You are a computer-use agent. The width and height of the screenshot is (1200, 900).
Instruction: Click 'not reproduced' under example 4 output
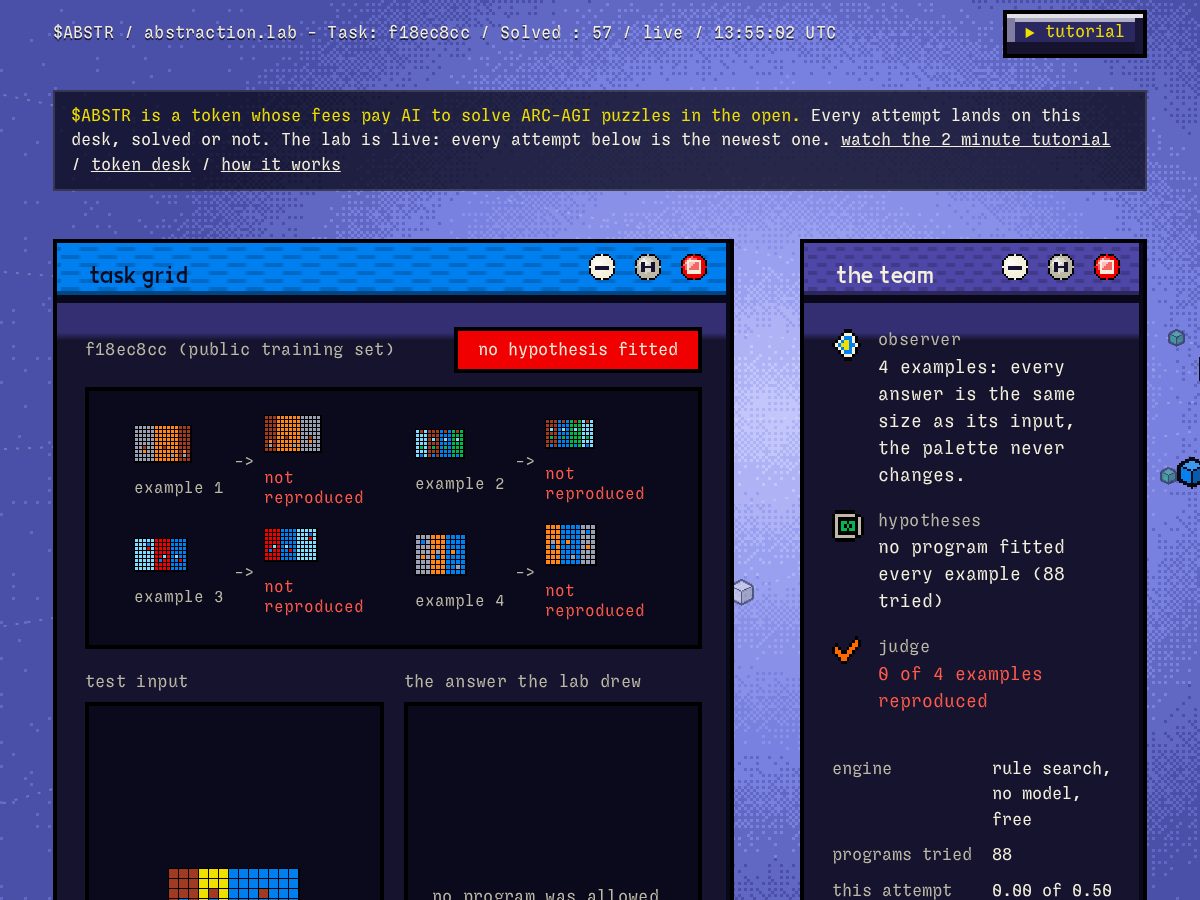pos(595,601)
